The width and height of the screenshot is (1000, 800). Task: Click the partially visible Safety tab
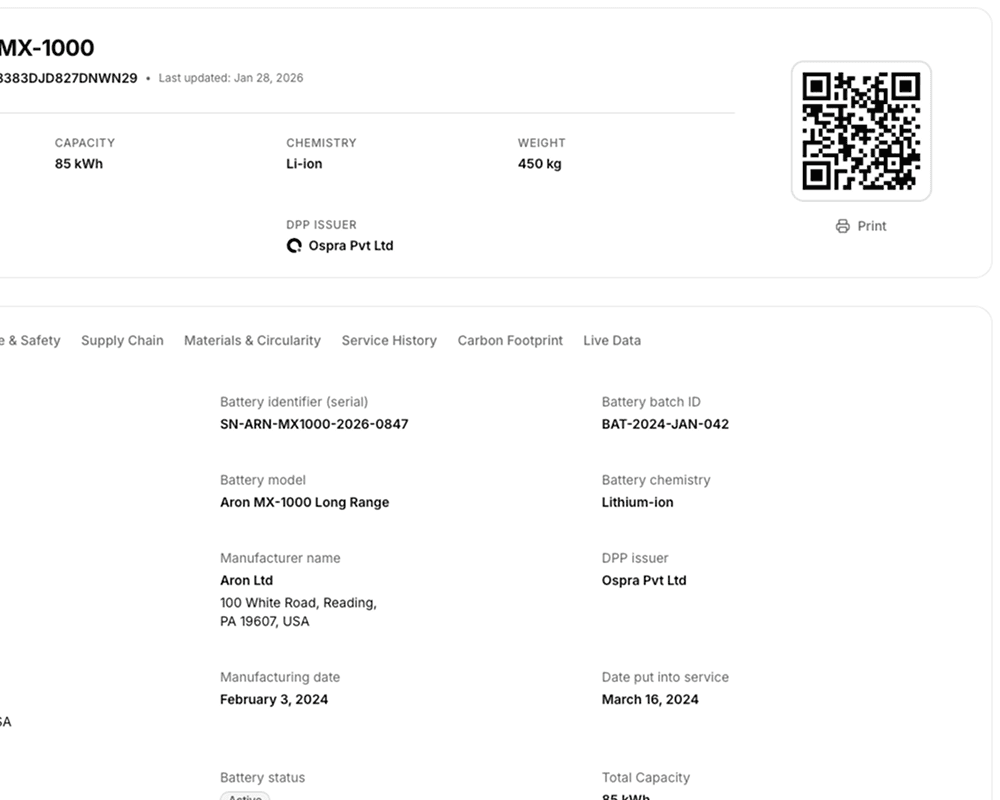(x=30, y=340)
